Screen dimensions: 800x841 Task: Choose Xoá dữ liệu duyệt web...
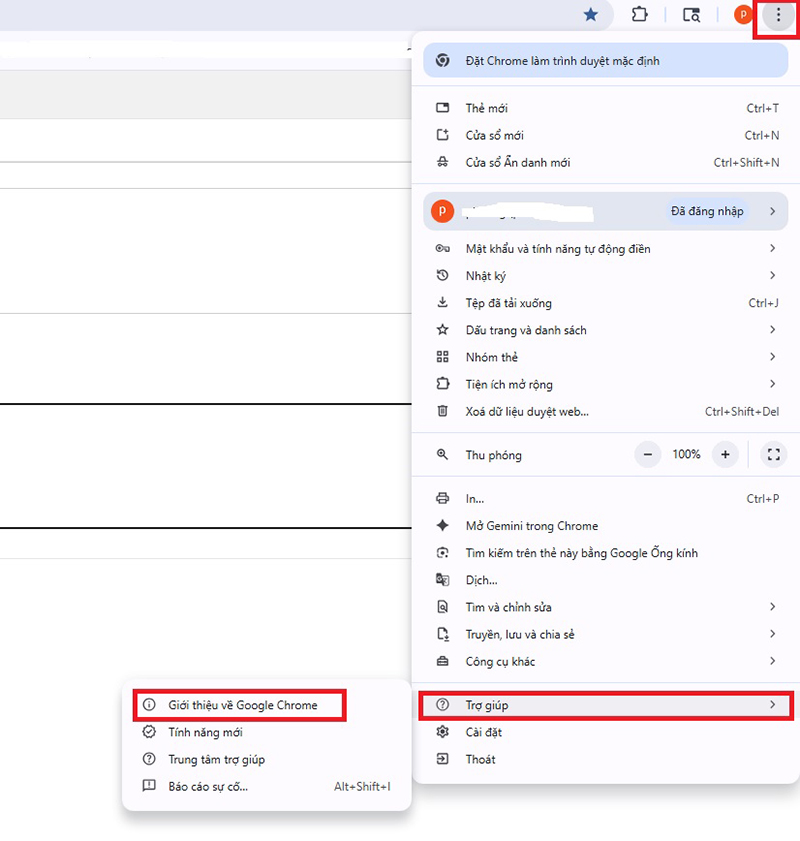(606, 411)
